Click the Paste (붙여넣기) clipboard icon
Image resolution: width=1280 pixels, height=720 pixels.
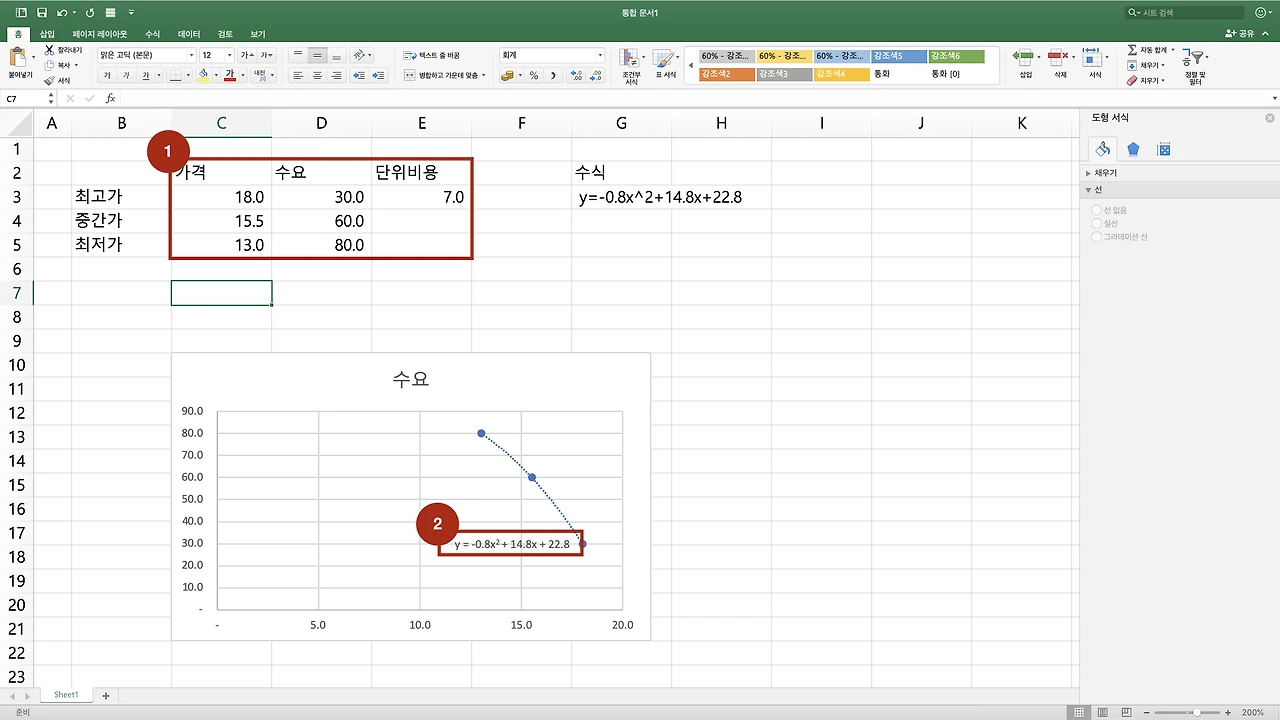(x=20, y=58)
